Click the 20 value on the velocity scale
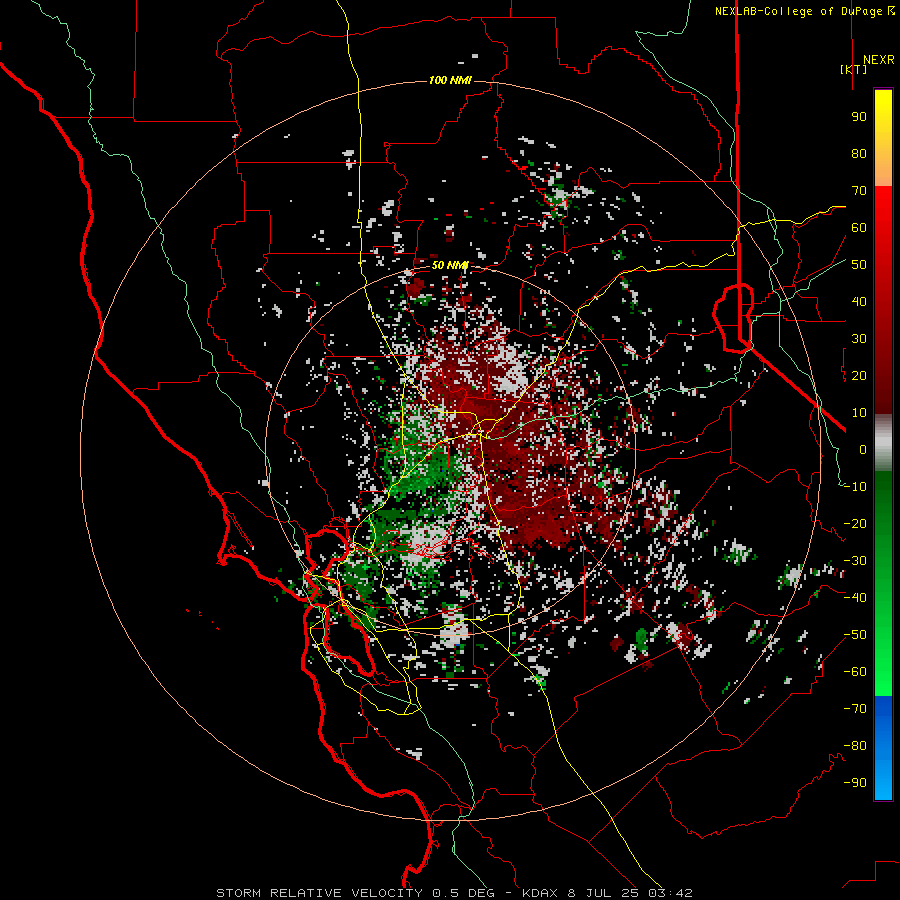900x900 pixels. point(859,376)
